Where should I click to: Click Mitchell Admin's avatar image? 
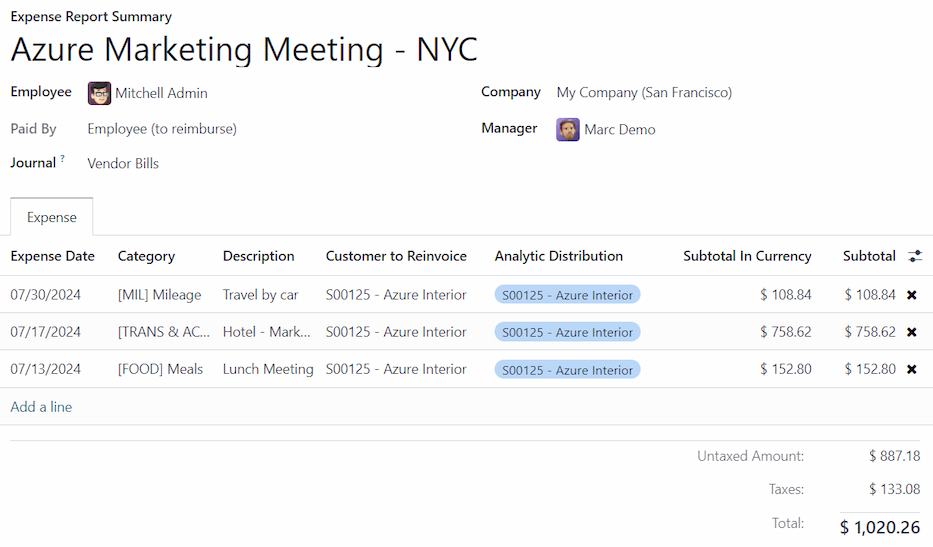pyautogui.click(x=99, y=93)
